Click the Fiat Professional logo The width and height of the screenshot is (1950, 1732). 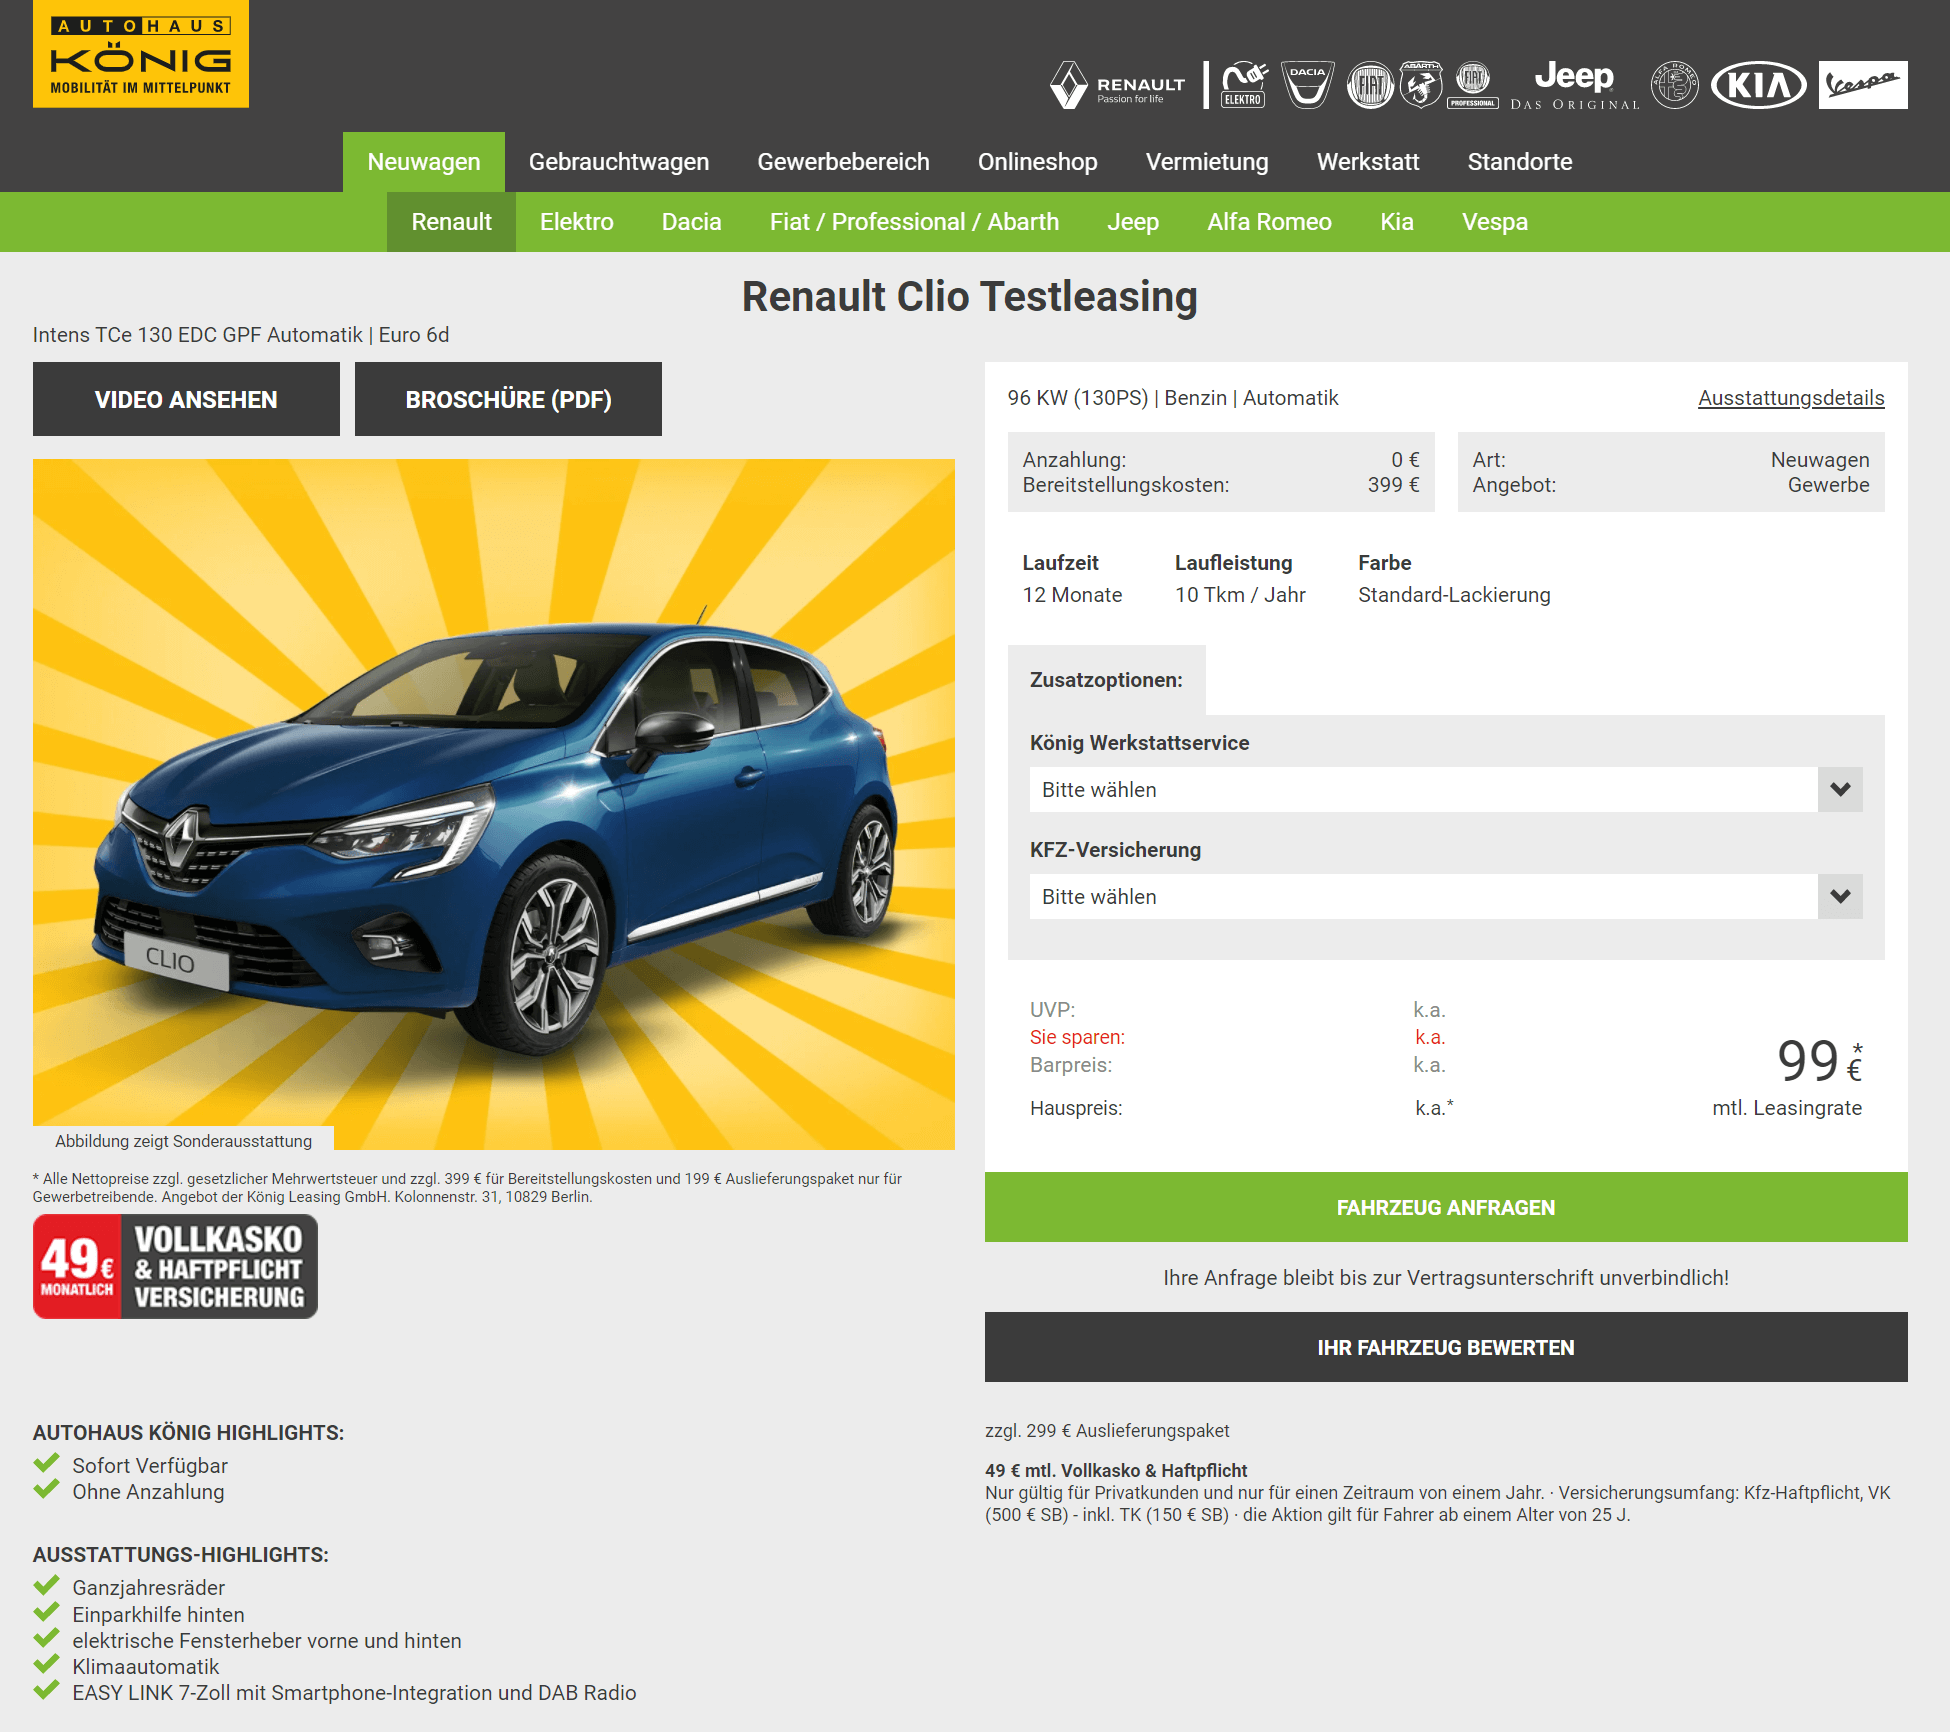[x=1473, y=85]
